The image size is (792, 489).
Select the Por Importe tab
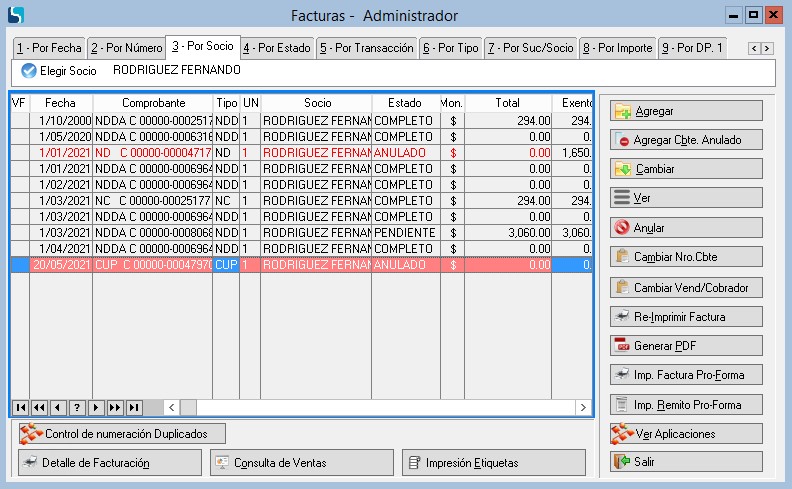coord(617,48)
